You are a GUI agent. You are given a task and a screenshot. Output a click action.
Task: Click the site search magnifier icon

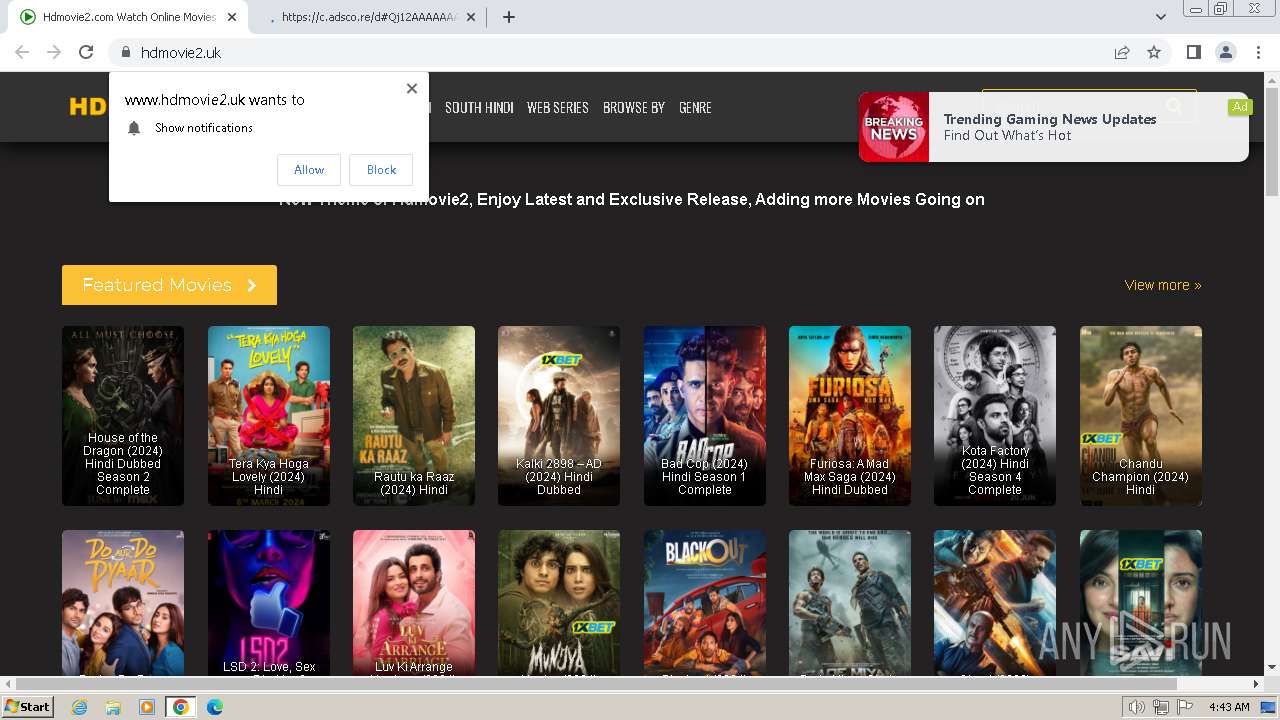click(1175, 106)
